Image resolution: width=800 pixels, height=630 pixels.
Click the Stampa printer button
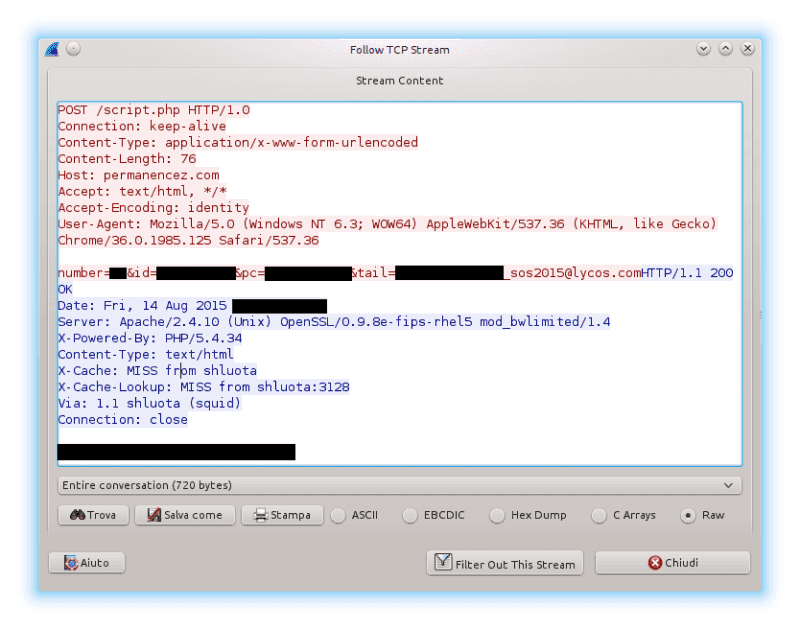tap(282, 515)
